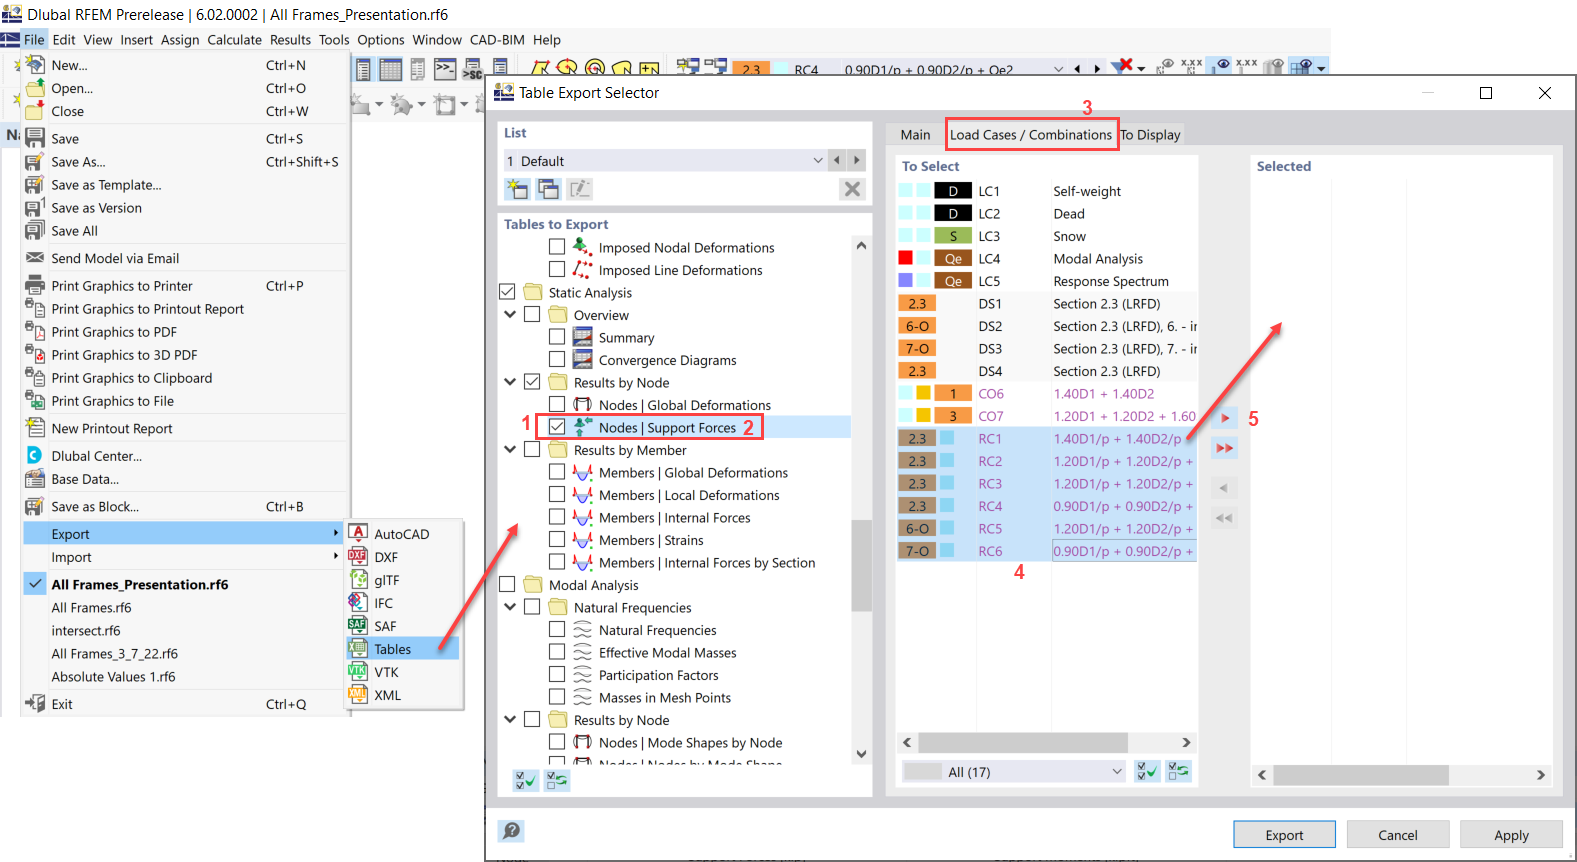The image size is (1577, 862).
Task: Enable Members | Internal Forces checkbox
Action: point(557,517)
